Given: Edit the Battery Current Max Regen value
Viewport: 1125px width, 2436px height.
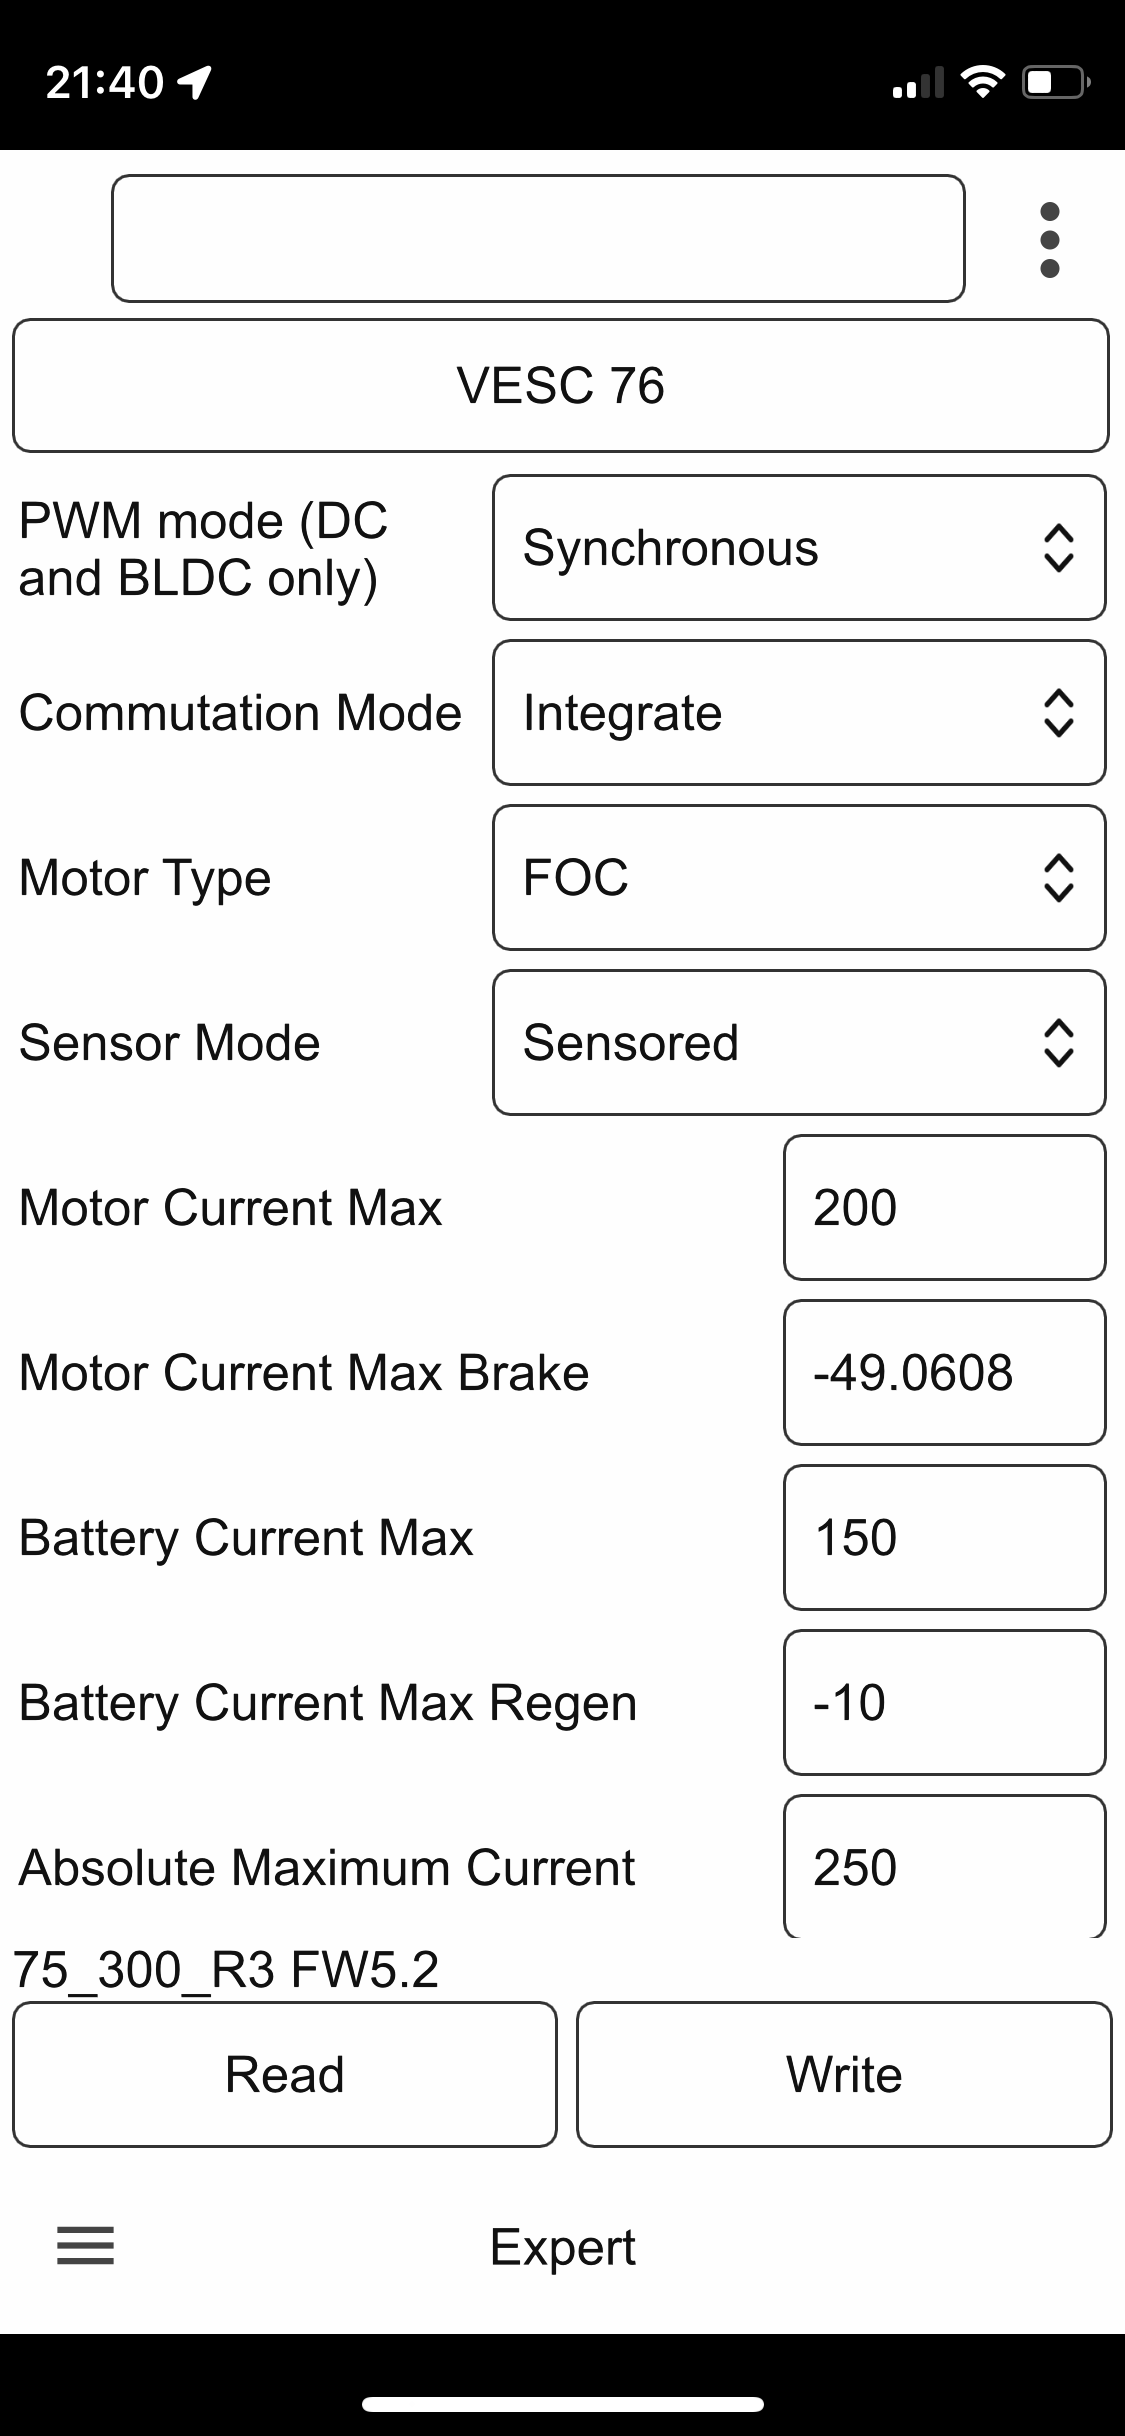Looking at the screenshot, I should click(944, 1703).
